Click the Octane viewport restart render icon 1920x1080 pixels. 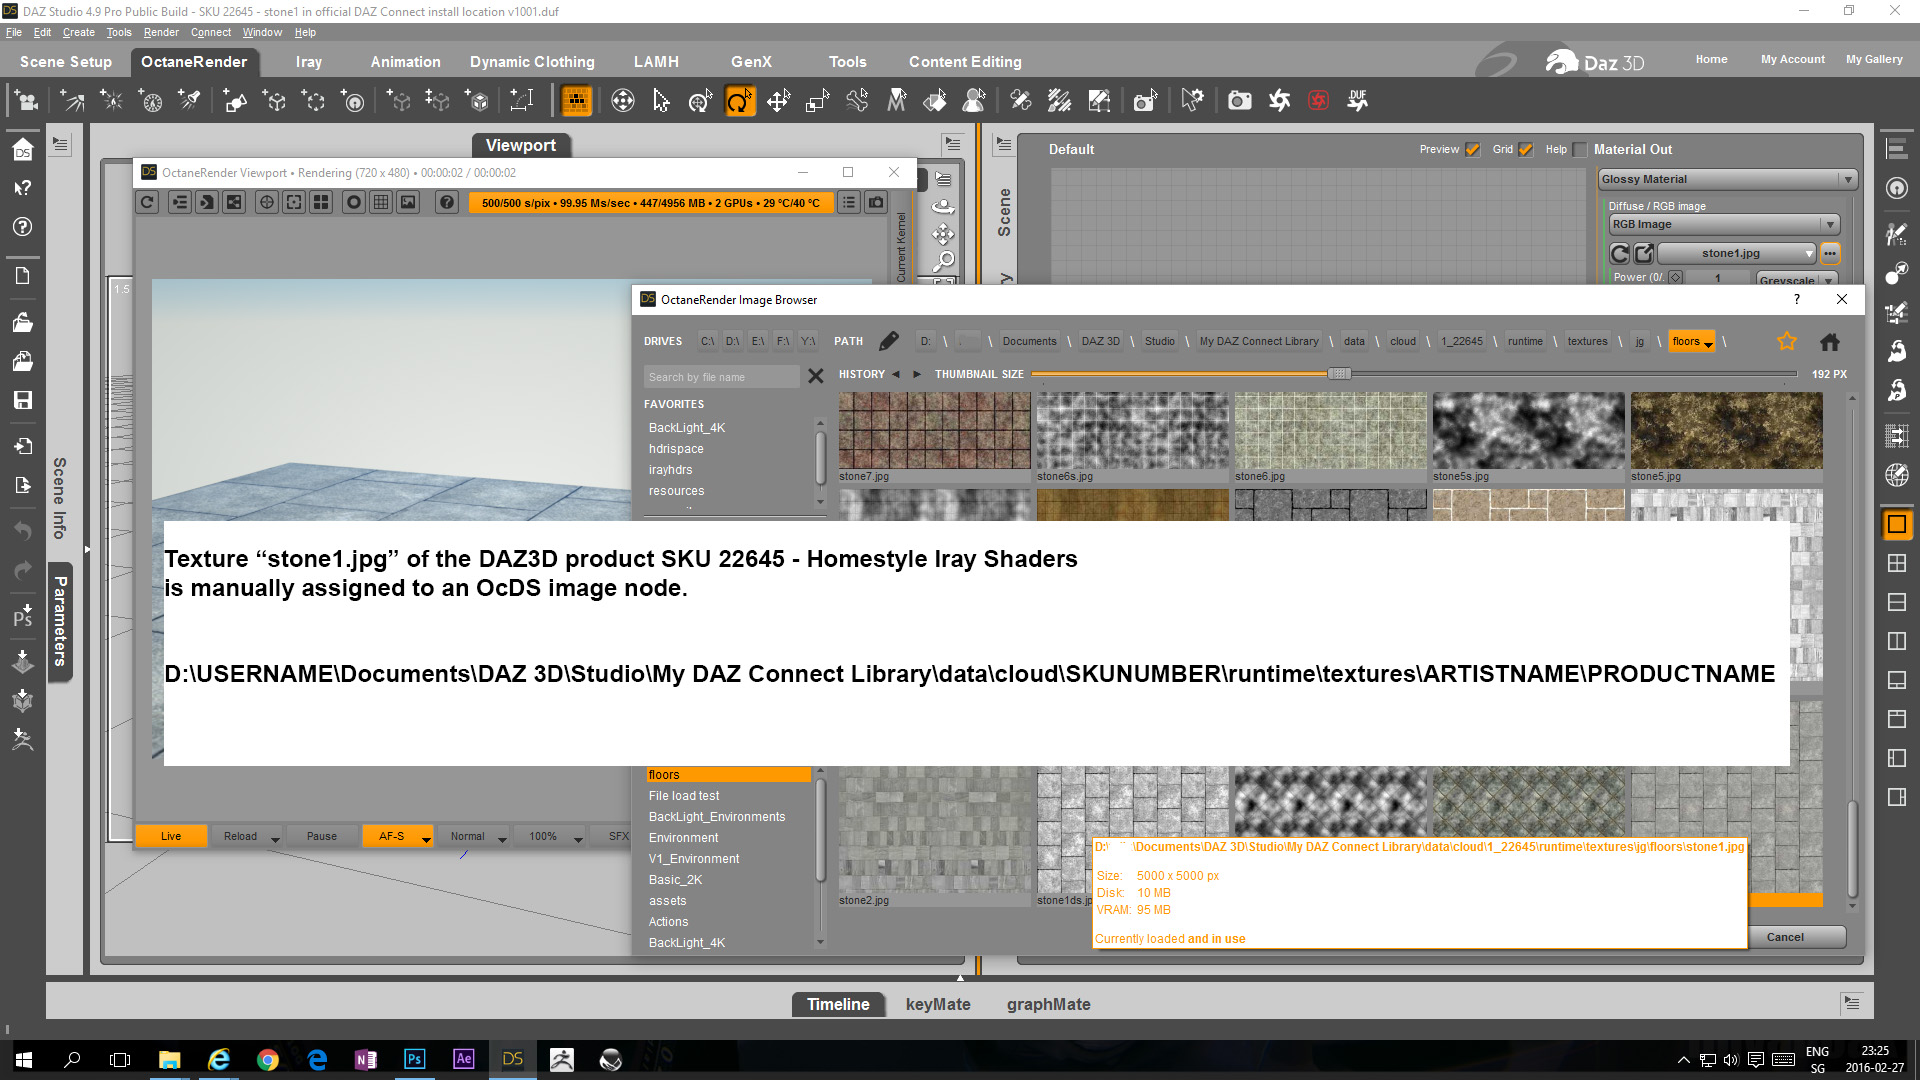[x=147, y=202]
